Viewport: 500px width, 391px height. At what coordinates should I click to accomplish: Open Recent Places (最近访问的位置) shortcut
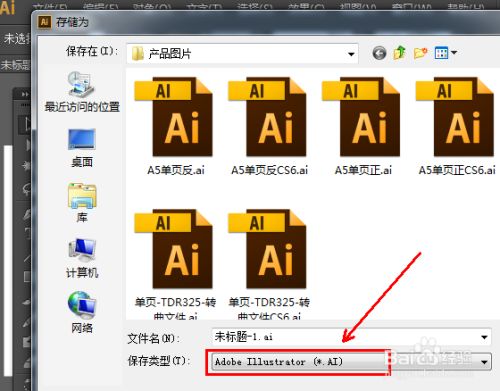(82, 92)
